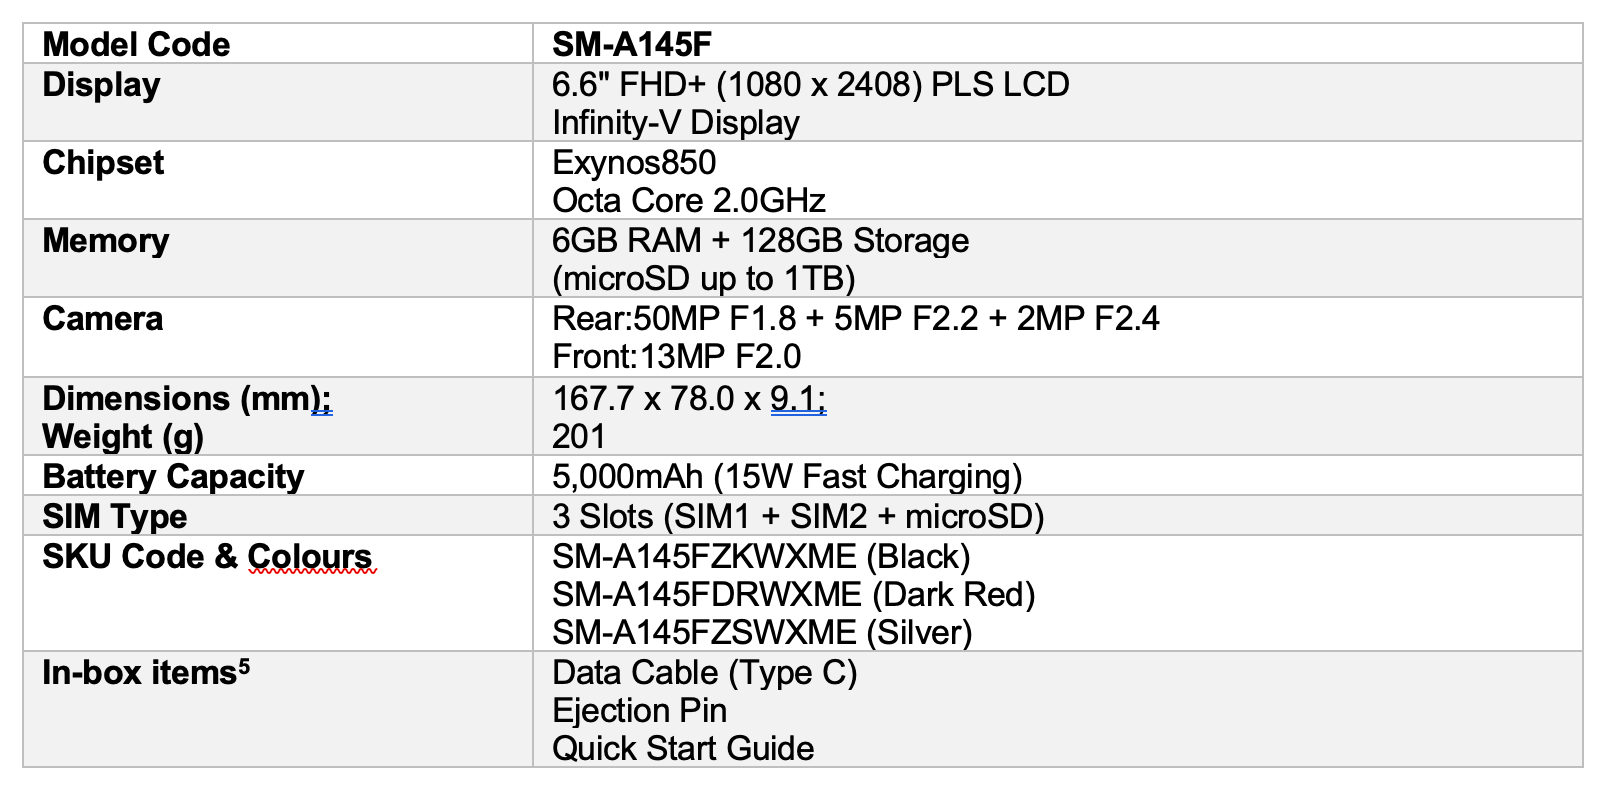Click the 6GB RAM + 128GB Storage text
The image size is (1598, 796).
[760, 240]
